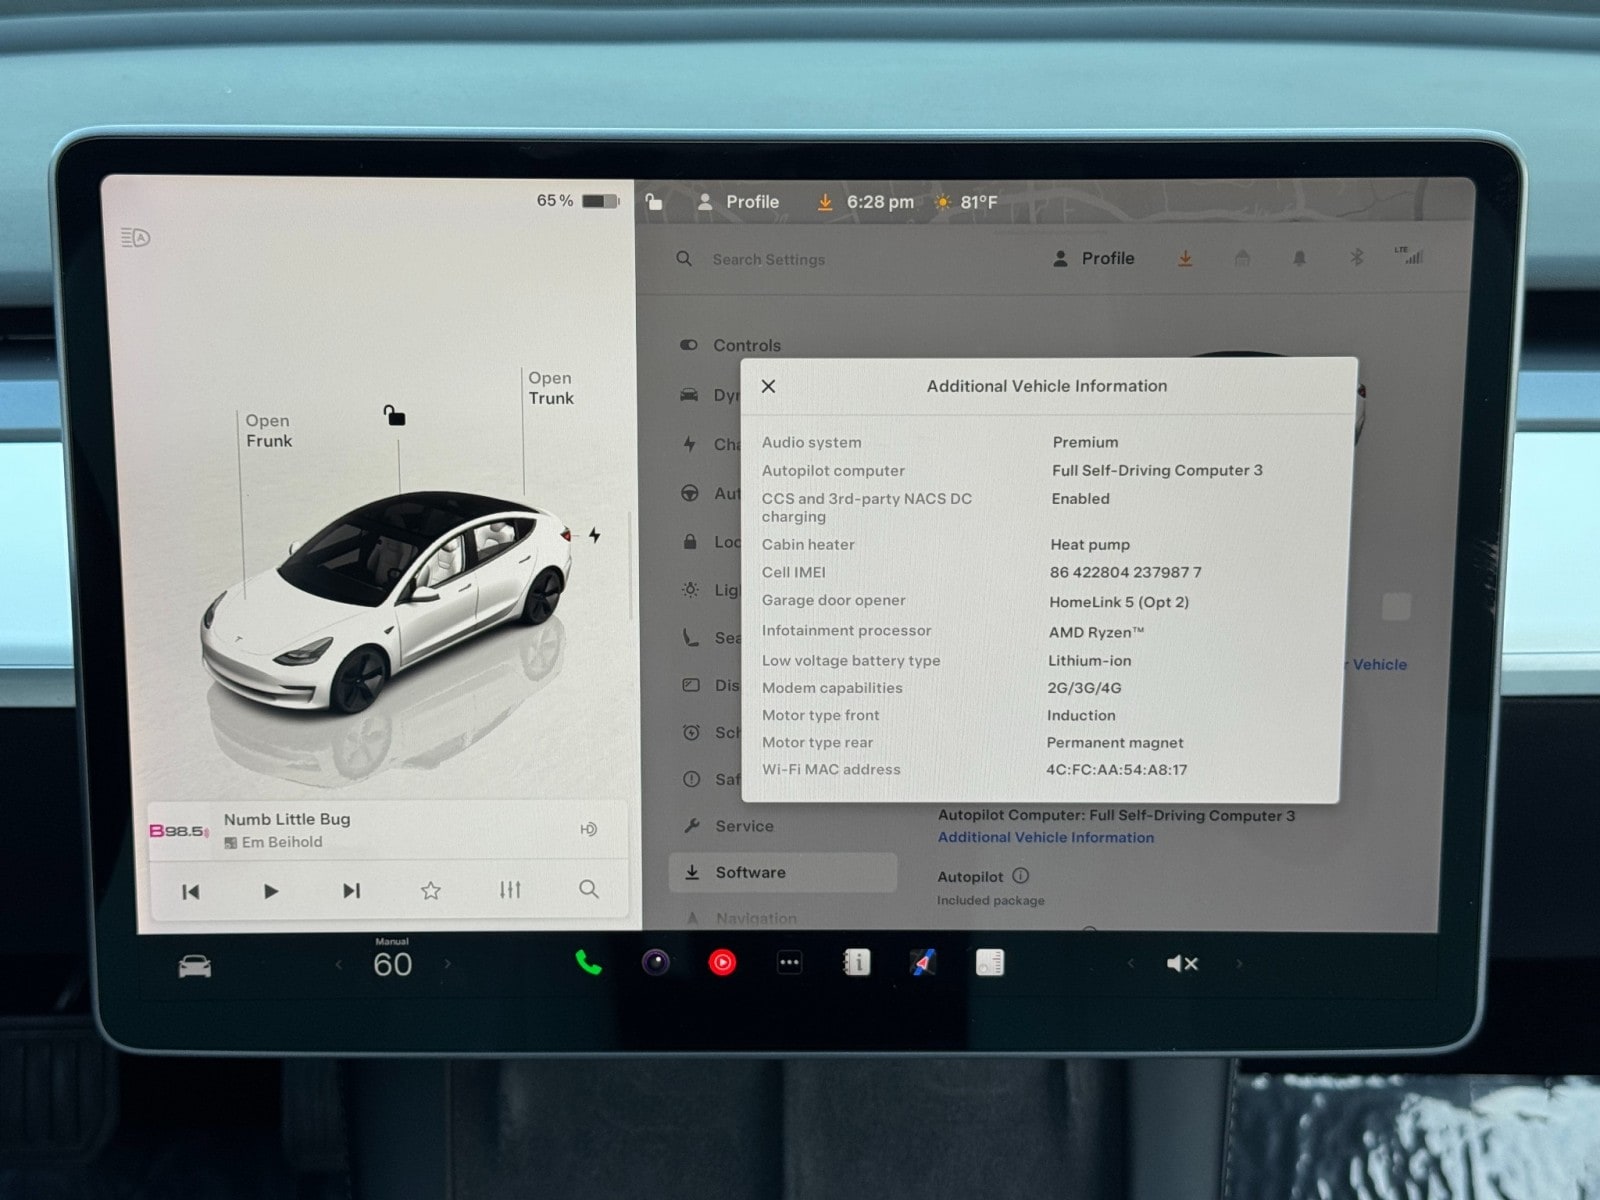Tap the car controls icon
The width and height of the screenshot is (1600, 1200).
coord(194,967)
